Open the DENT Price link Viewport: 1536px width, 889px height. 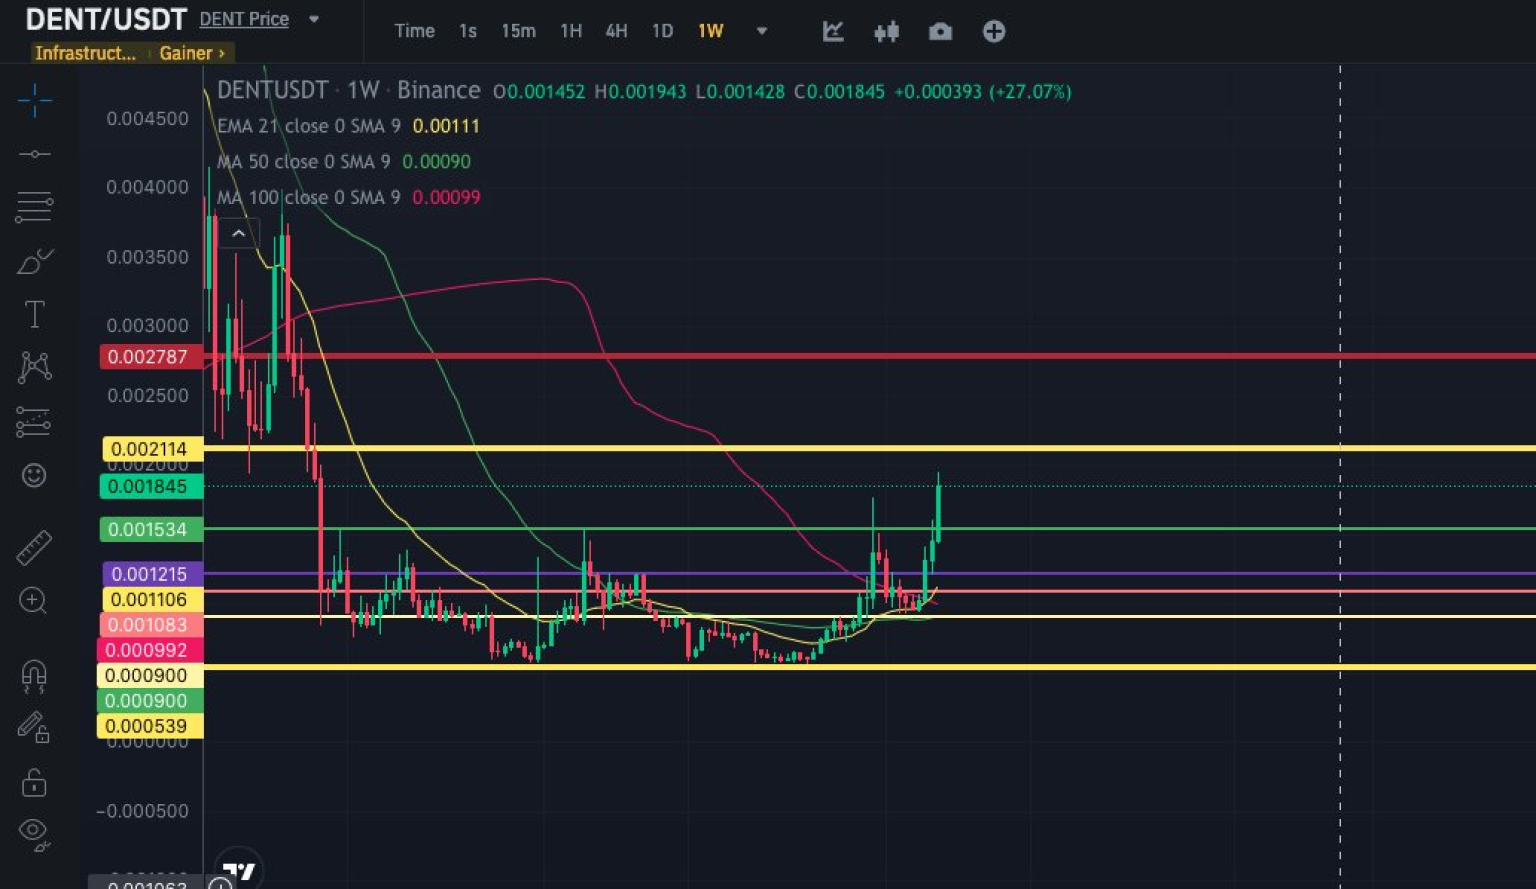244,19
